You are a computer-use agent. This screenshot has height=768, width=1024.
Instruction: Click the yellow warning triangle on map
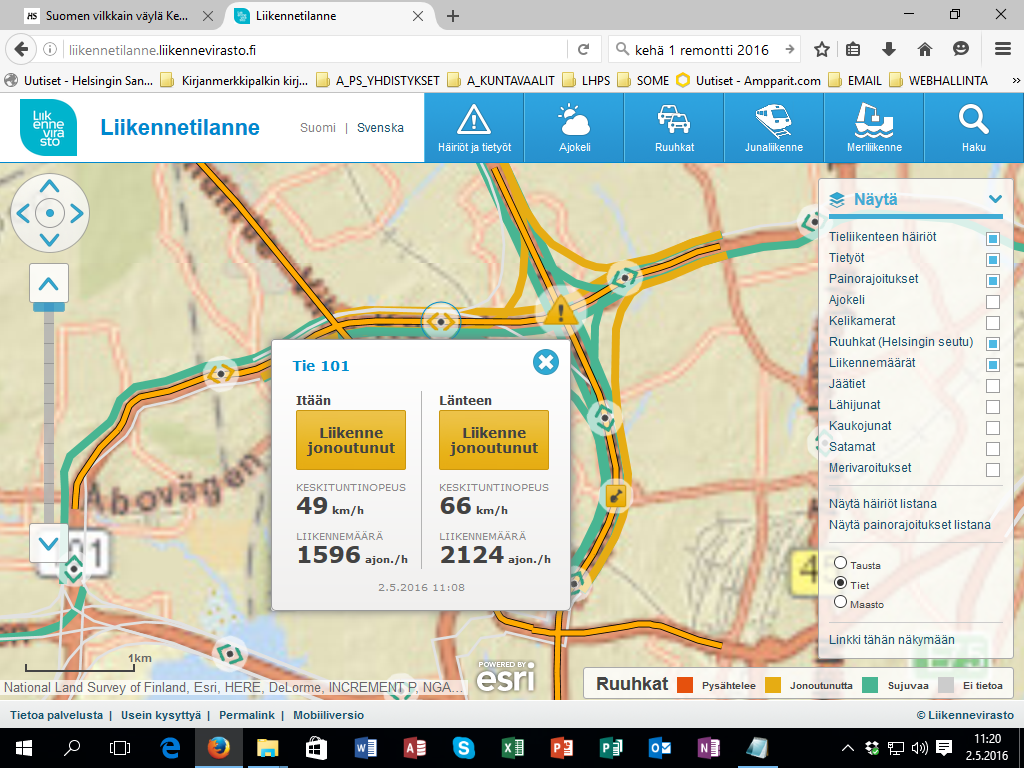click(x=562, y=312)
